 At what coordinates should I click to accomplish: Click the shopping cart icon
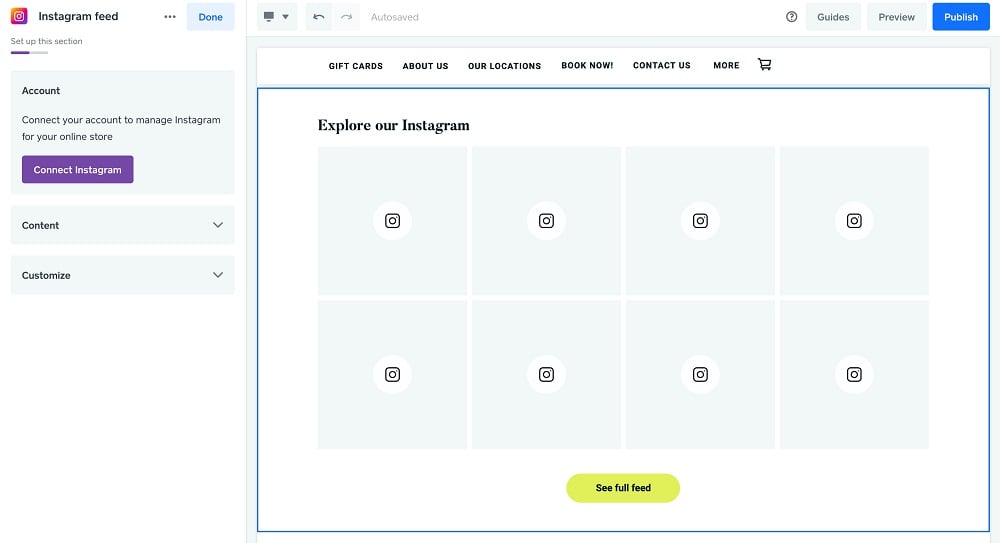[x=764, y=64]
